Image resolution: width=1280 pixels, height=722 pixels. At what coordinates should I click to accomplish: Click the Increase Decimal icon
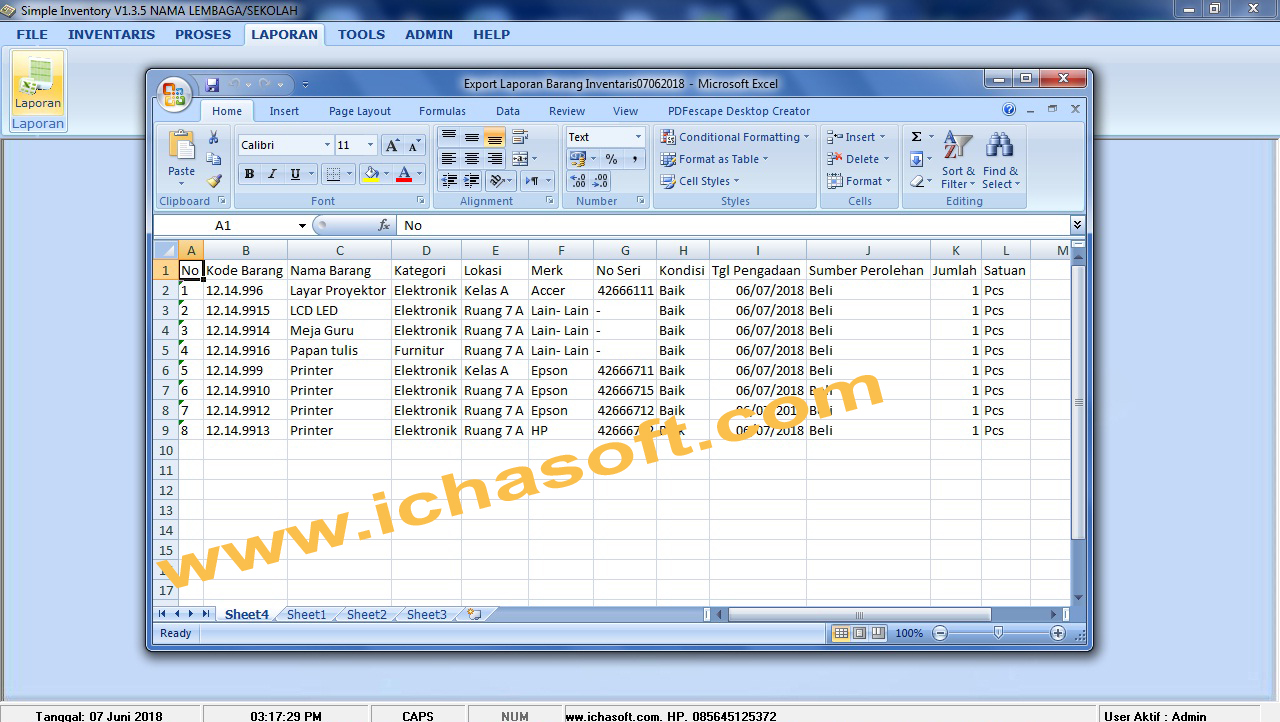[578, 180]
